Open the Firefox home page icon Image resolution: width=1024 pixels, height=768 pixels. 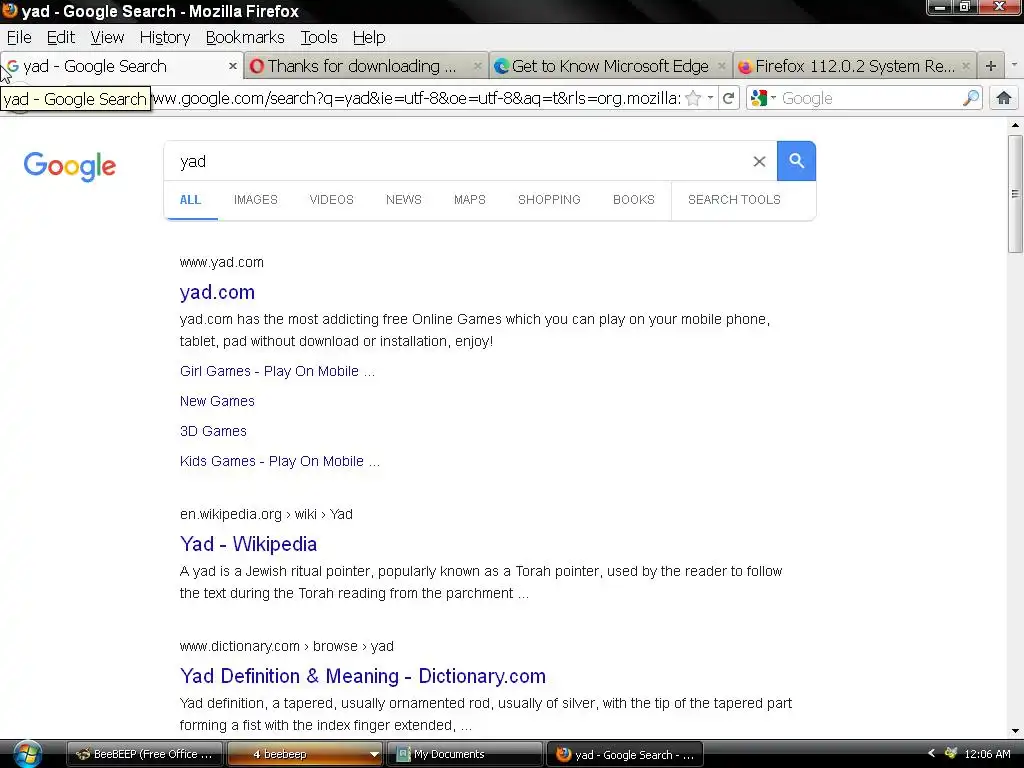[1004, 99]
